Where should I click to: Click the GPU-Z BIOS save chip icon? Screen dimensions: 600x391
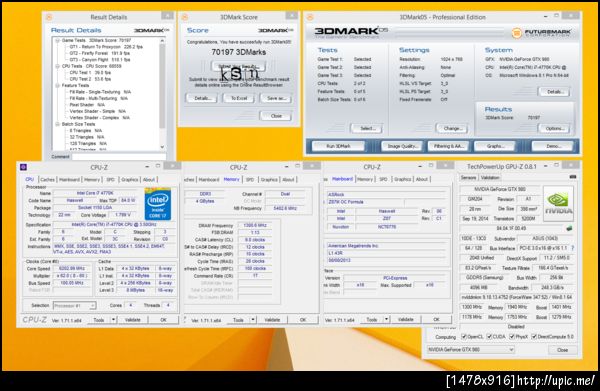tap(569, 228)
